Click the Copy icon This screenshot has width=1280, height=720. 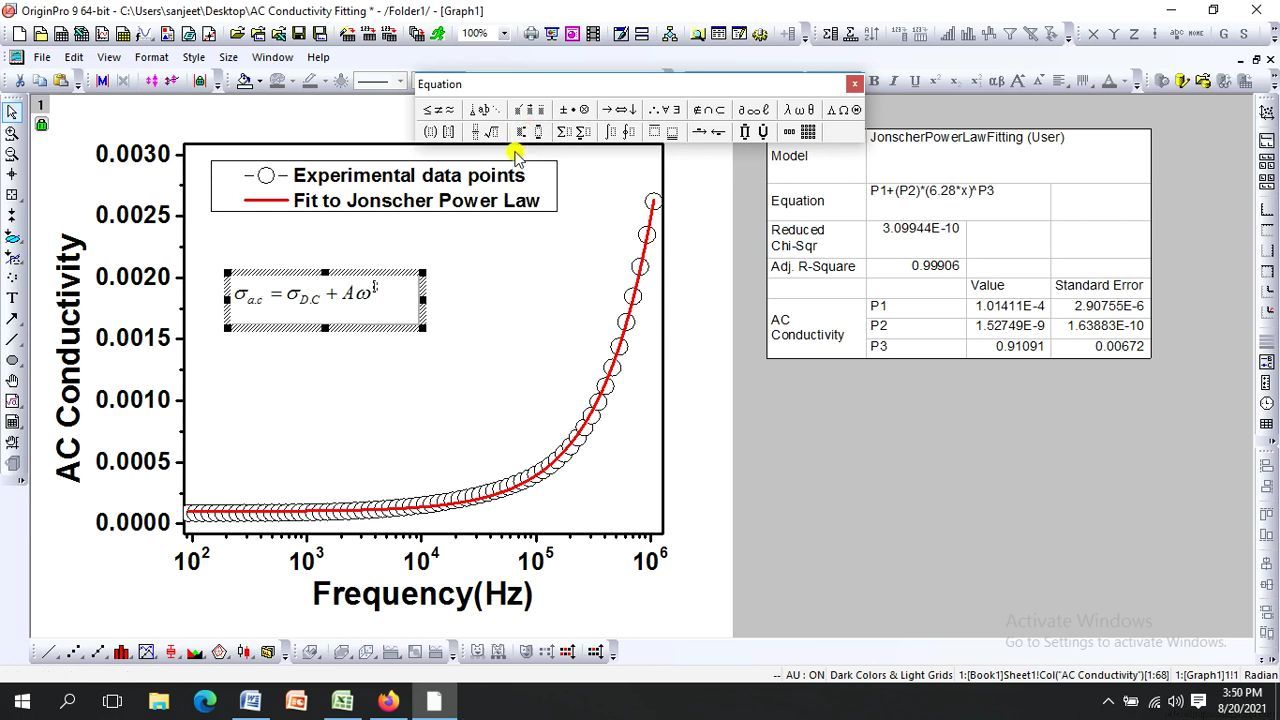[40, 81]
